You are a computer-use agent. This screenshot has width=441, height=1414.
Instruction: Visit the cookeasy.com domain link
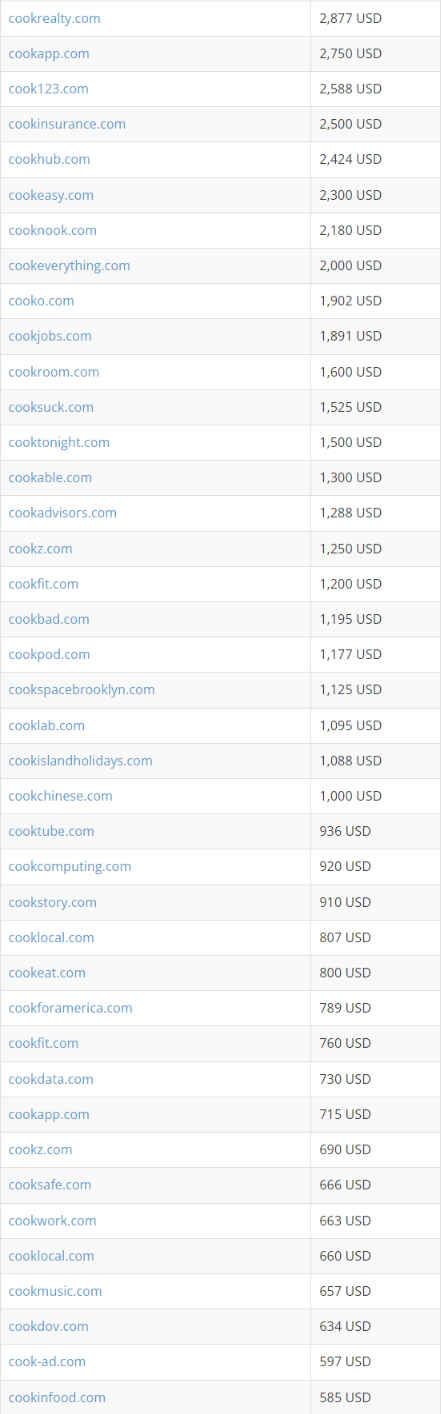51,195
